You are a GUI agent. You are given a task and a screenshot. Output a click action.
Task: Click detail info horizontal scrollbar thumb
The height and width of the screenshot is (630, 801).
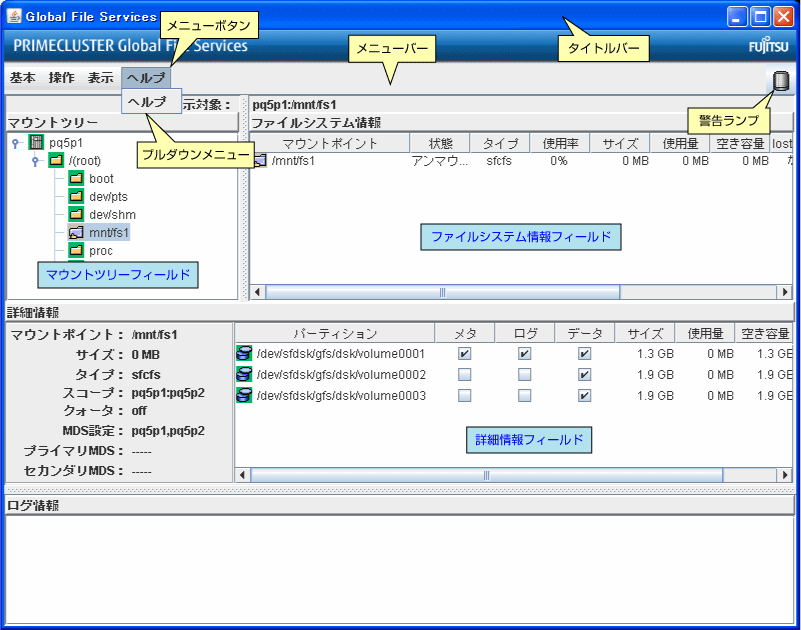(486, 475)
